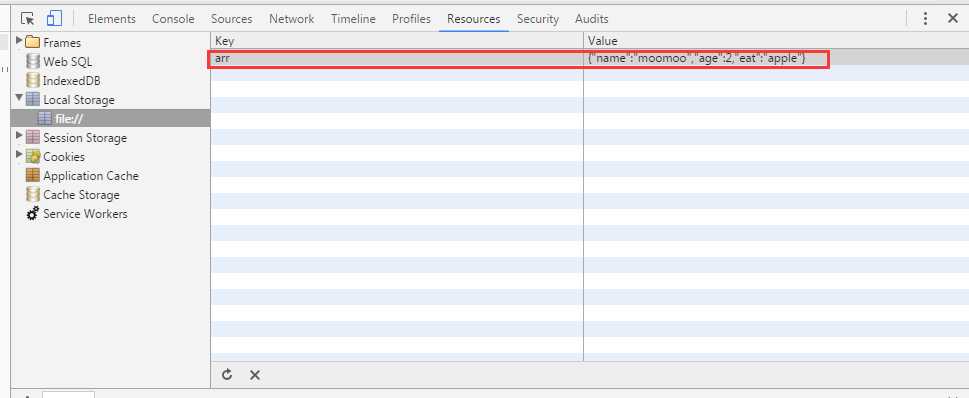Open the Audits tab
The width and height of the screenshot is (969, 398).
tap(591, 19)
